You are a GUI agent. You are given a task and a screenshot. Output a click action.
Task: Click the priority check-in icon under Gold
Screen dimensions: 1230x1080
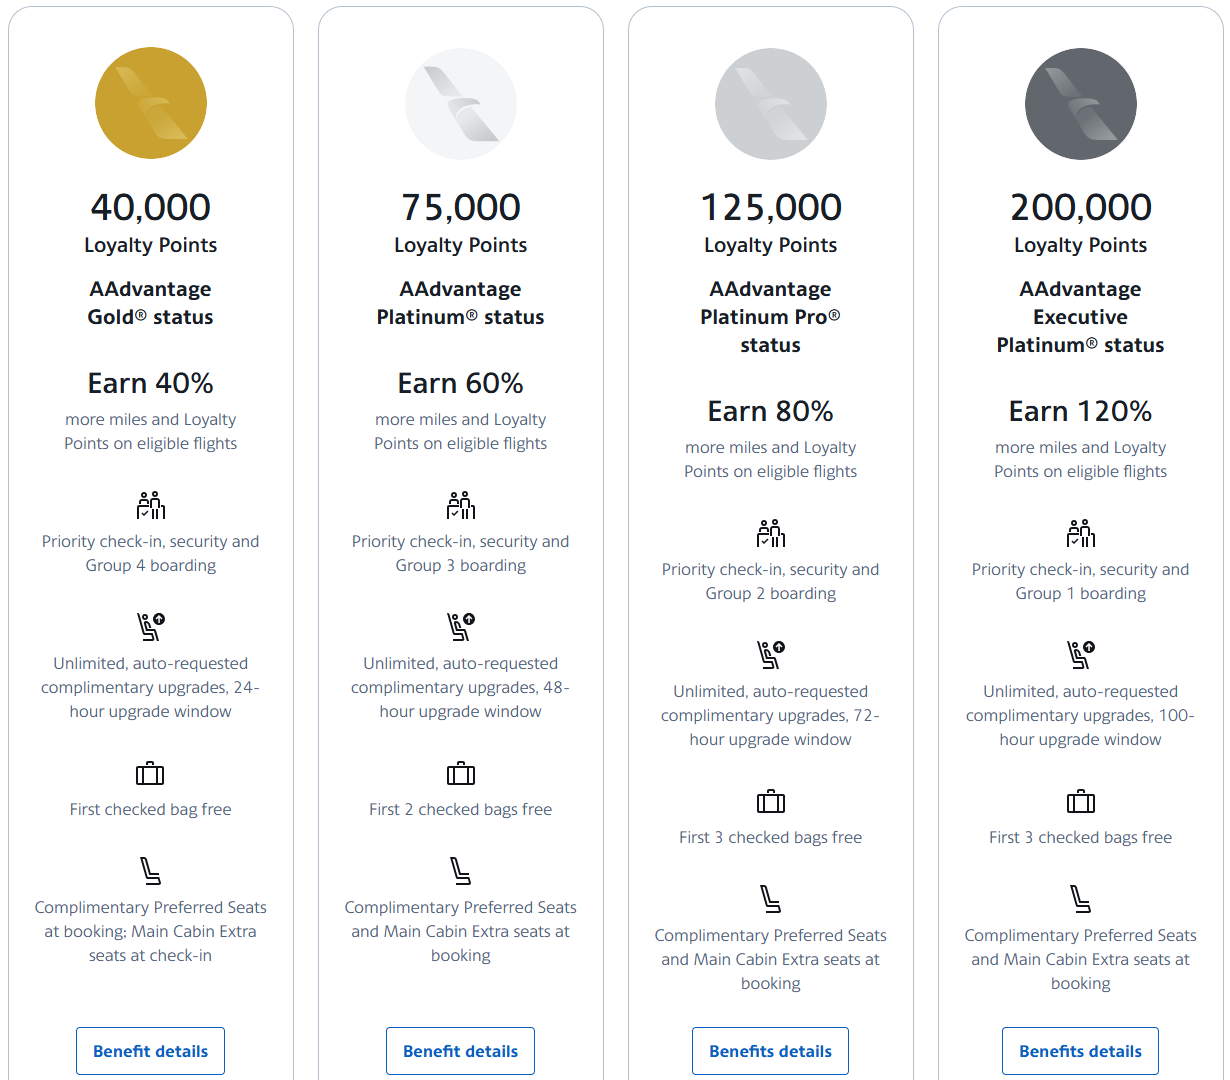(x=150, y=505)
